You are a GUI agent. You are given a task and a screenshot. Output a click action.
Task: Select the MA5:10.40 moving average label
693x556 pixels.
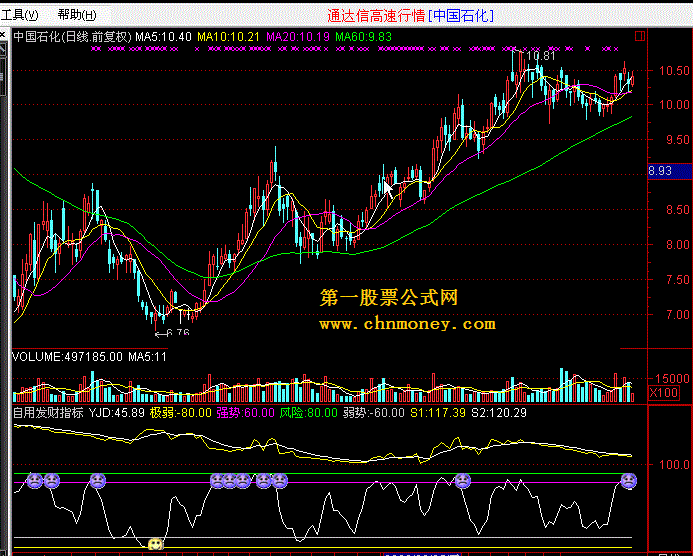click(164, 37)
